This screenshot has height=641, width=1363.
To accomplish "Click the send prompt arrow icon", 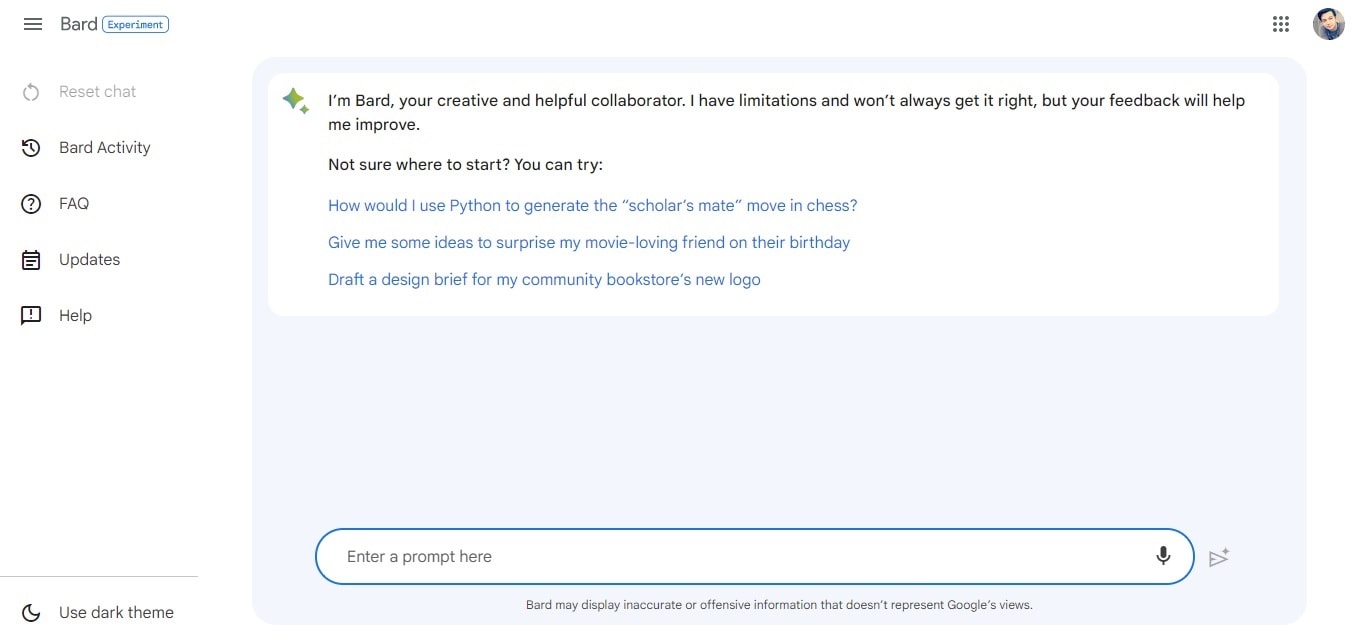I will 1218,557.
